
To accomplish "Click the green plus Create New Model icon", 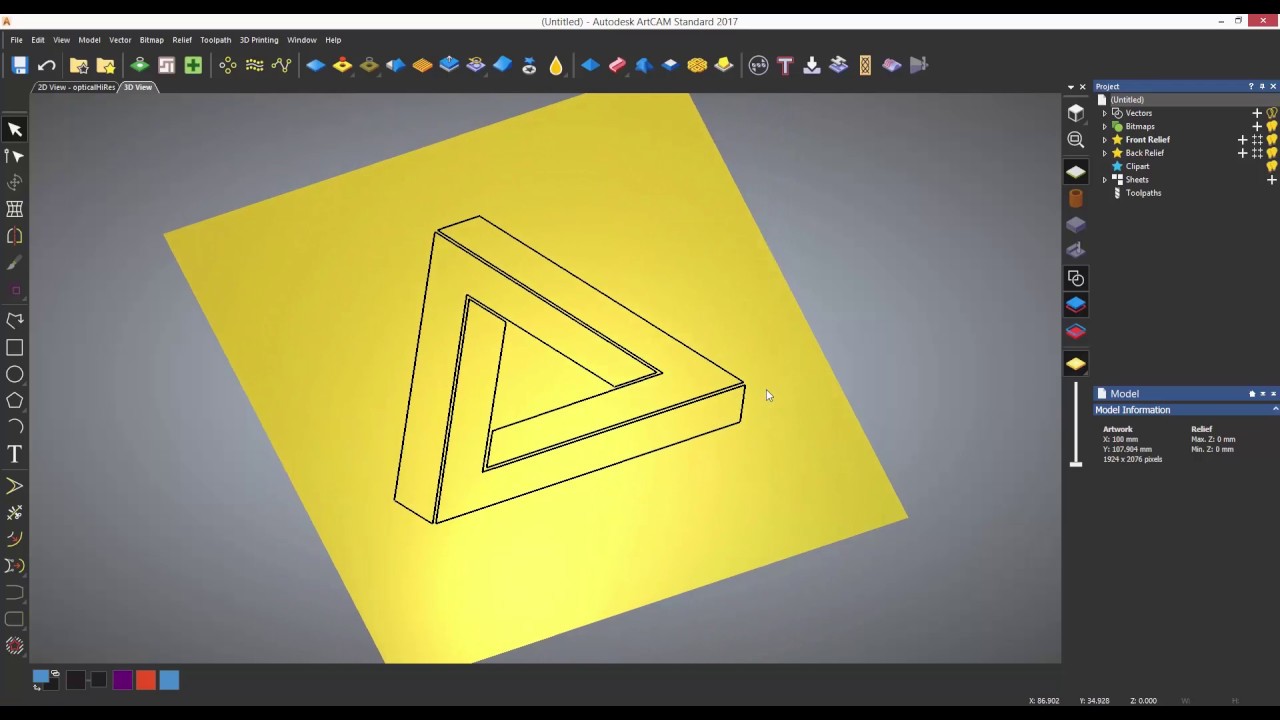I will (193, 65).
